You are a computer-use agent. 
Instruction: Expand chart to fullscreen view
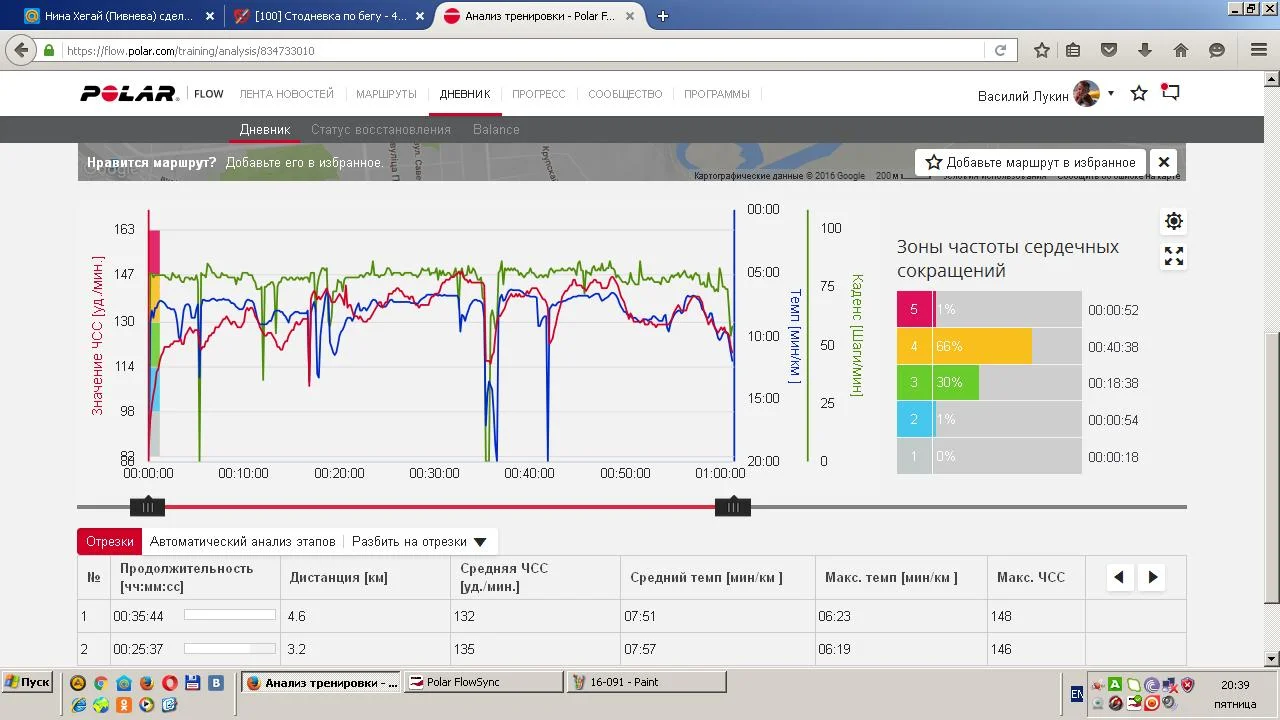1174,257
